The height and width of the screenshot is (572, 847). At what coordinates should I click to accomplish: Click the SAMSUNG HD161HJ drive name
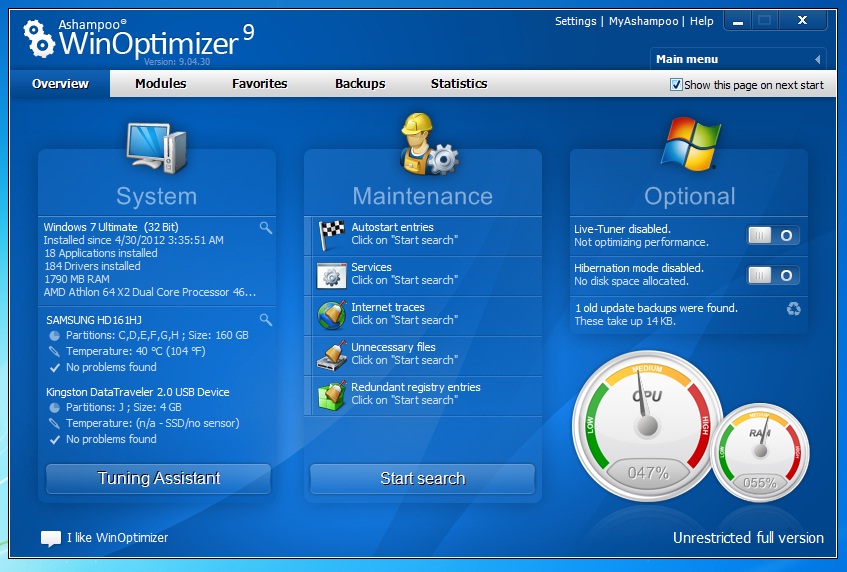[x=94, y=320]
